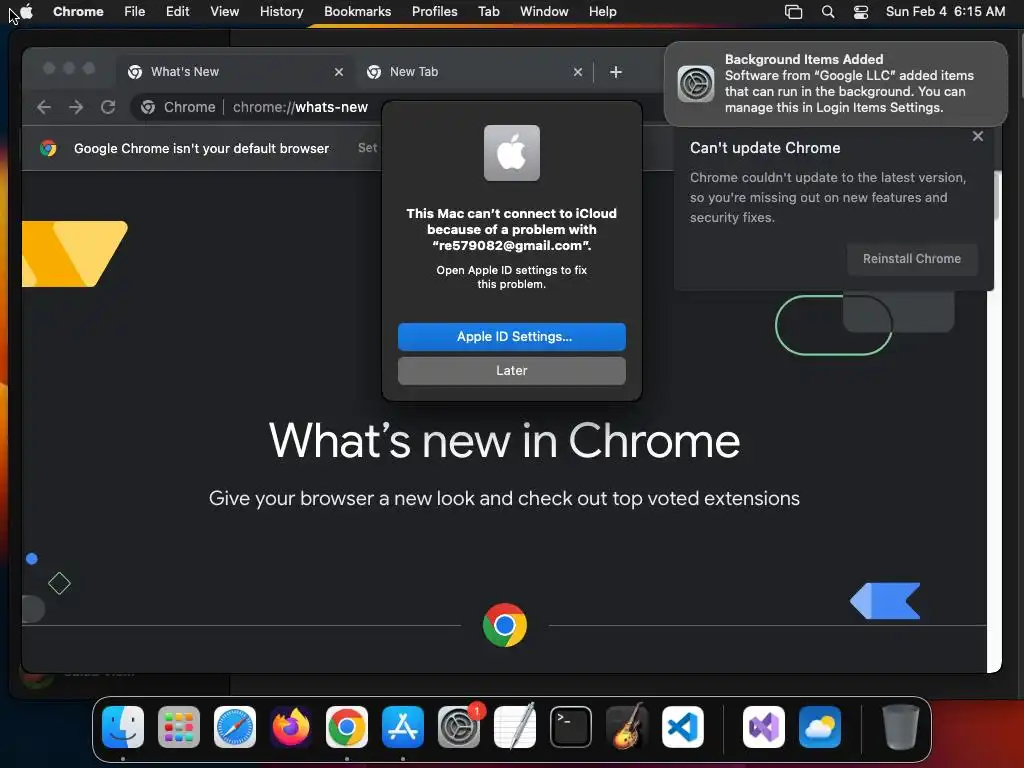Open a new browser tab

616,72
